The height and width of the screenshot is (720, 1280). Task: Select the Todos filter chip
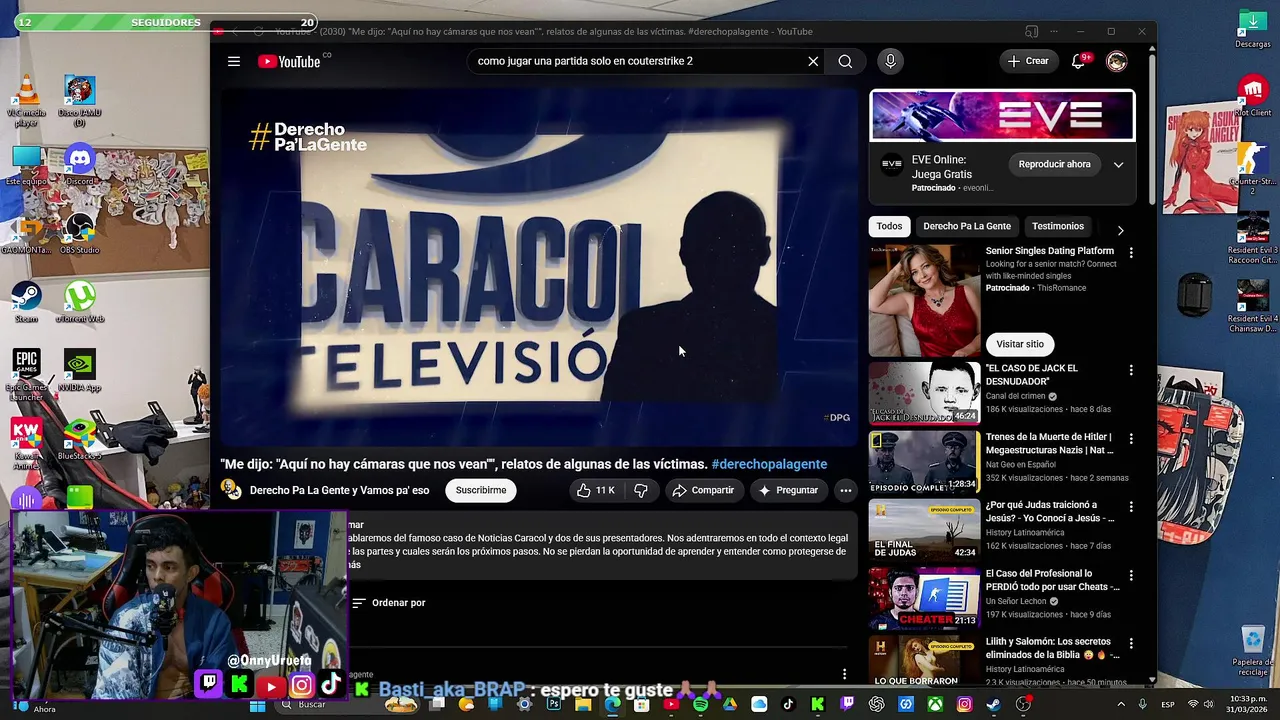pyautogui.click(x=889, y=226)
